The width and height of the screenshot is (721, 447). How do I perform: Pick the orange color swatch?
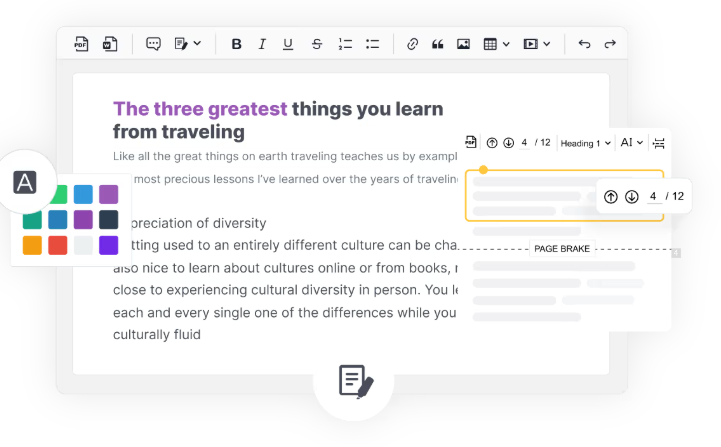point(32,245)
